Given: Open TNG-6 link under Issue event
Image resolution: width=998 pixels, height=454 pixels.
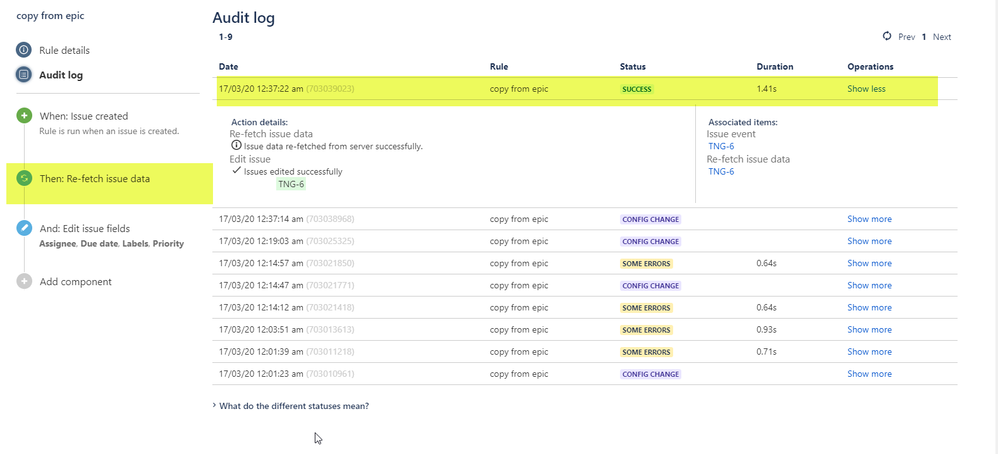Looking at the screenshot, I should (x=721, y=146).
